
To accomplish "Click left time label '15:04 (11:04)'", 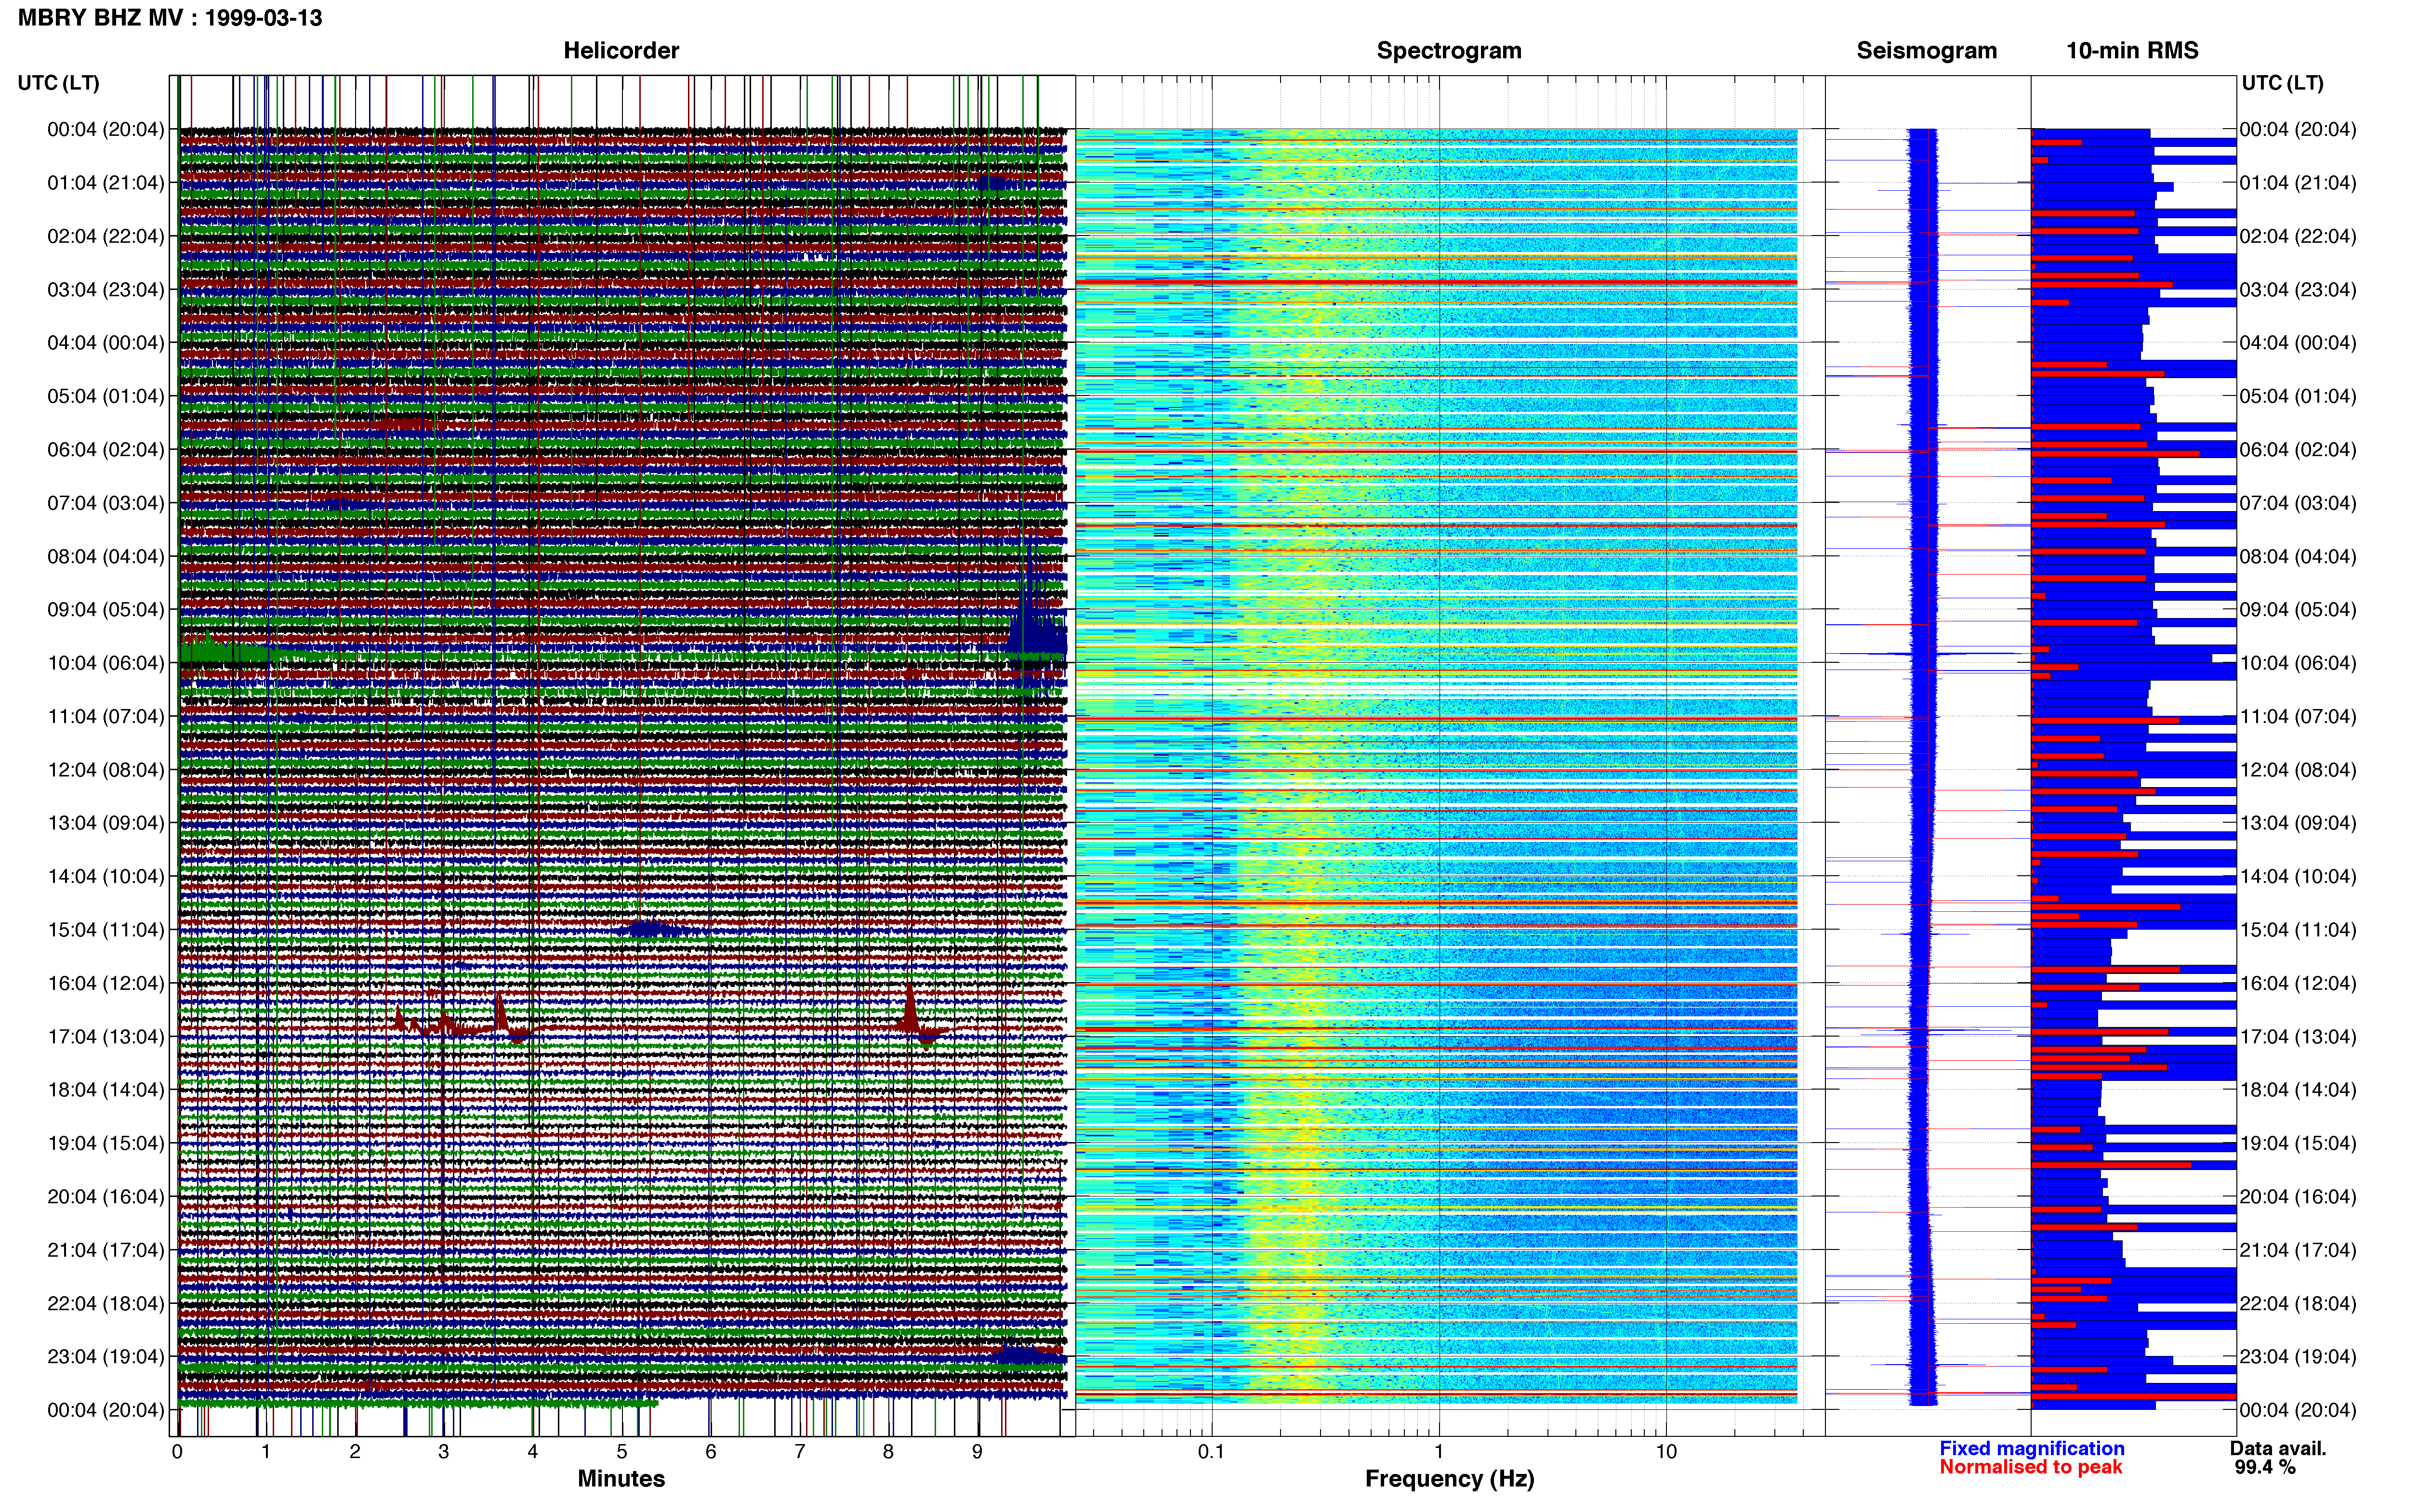I will pos(106,930).
